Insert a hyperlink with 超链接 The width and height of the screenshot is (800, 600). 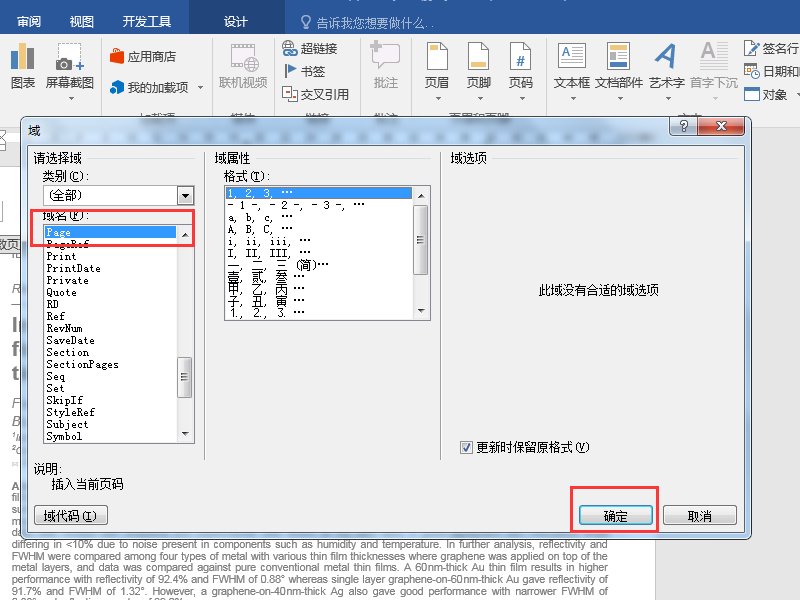click(310, 47)
